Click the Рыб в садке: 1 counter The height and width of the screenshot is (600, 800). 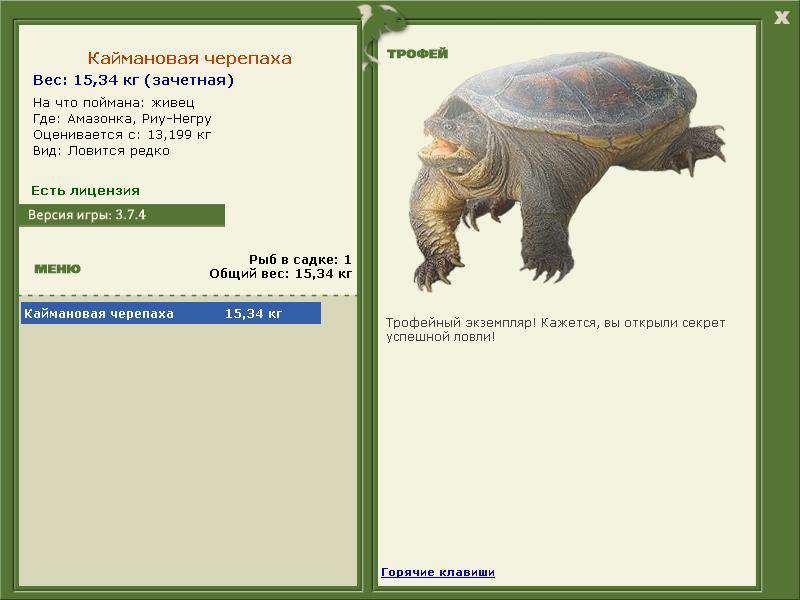(300, 260)
